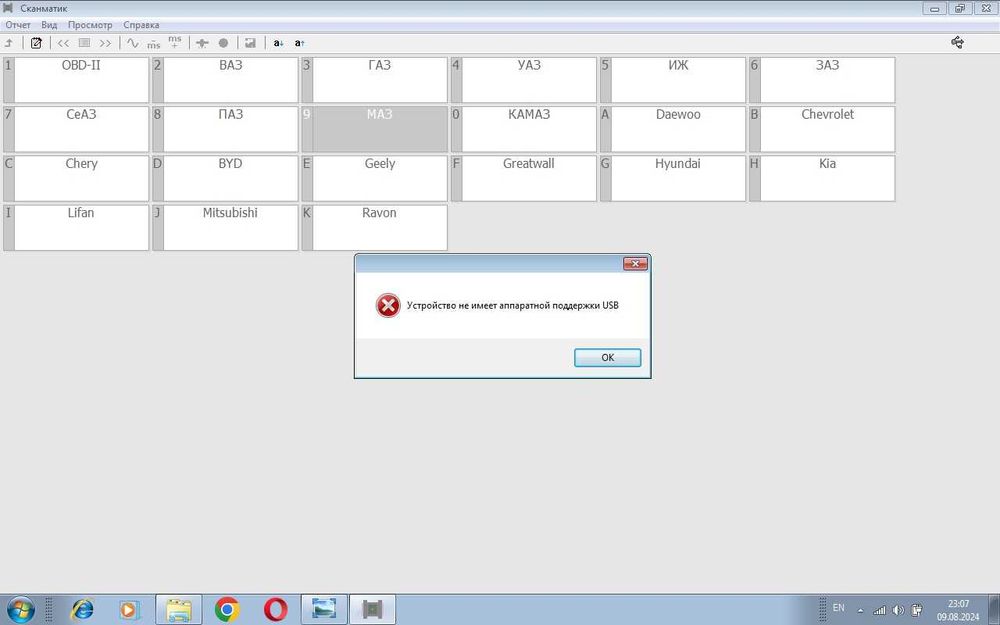
Task: Select the ВАЗ tile
Action: pyautogui.click(x=226, y=80)
